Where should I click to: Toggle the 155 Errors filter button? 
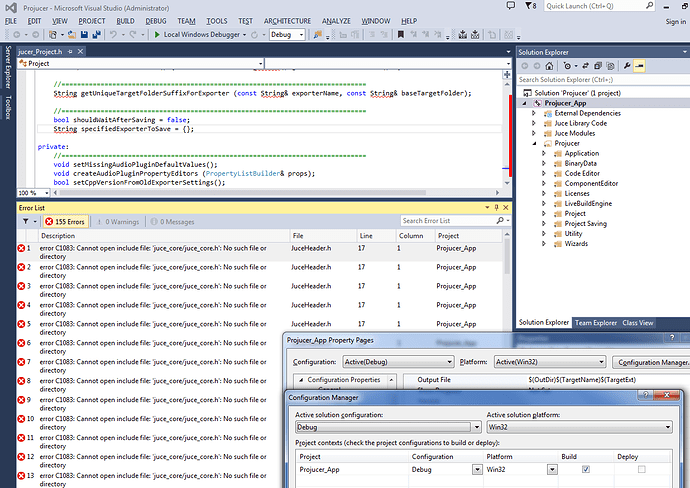pyautogui.click(x=64, y=221)
